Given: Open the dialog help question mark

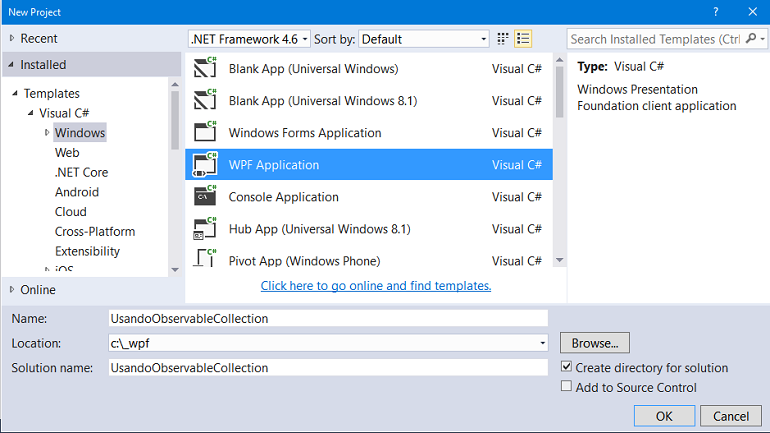Looking at the screenshot, I should click(x=715, y=12).
